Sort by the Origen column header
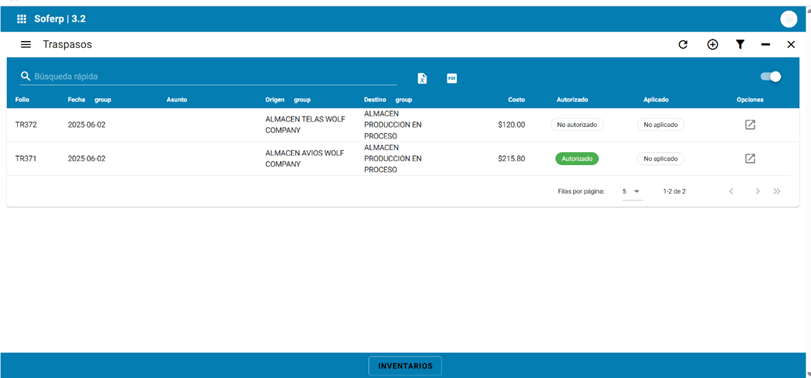The width and height of the screenshot is (811, 378). tap(275, 100)
